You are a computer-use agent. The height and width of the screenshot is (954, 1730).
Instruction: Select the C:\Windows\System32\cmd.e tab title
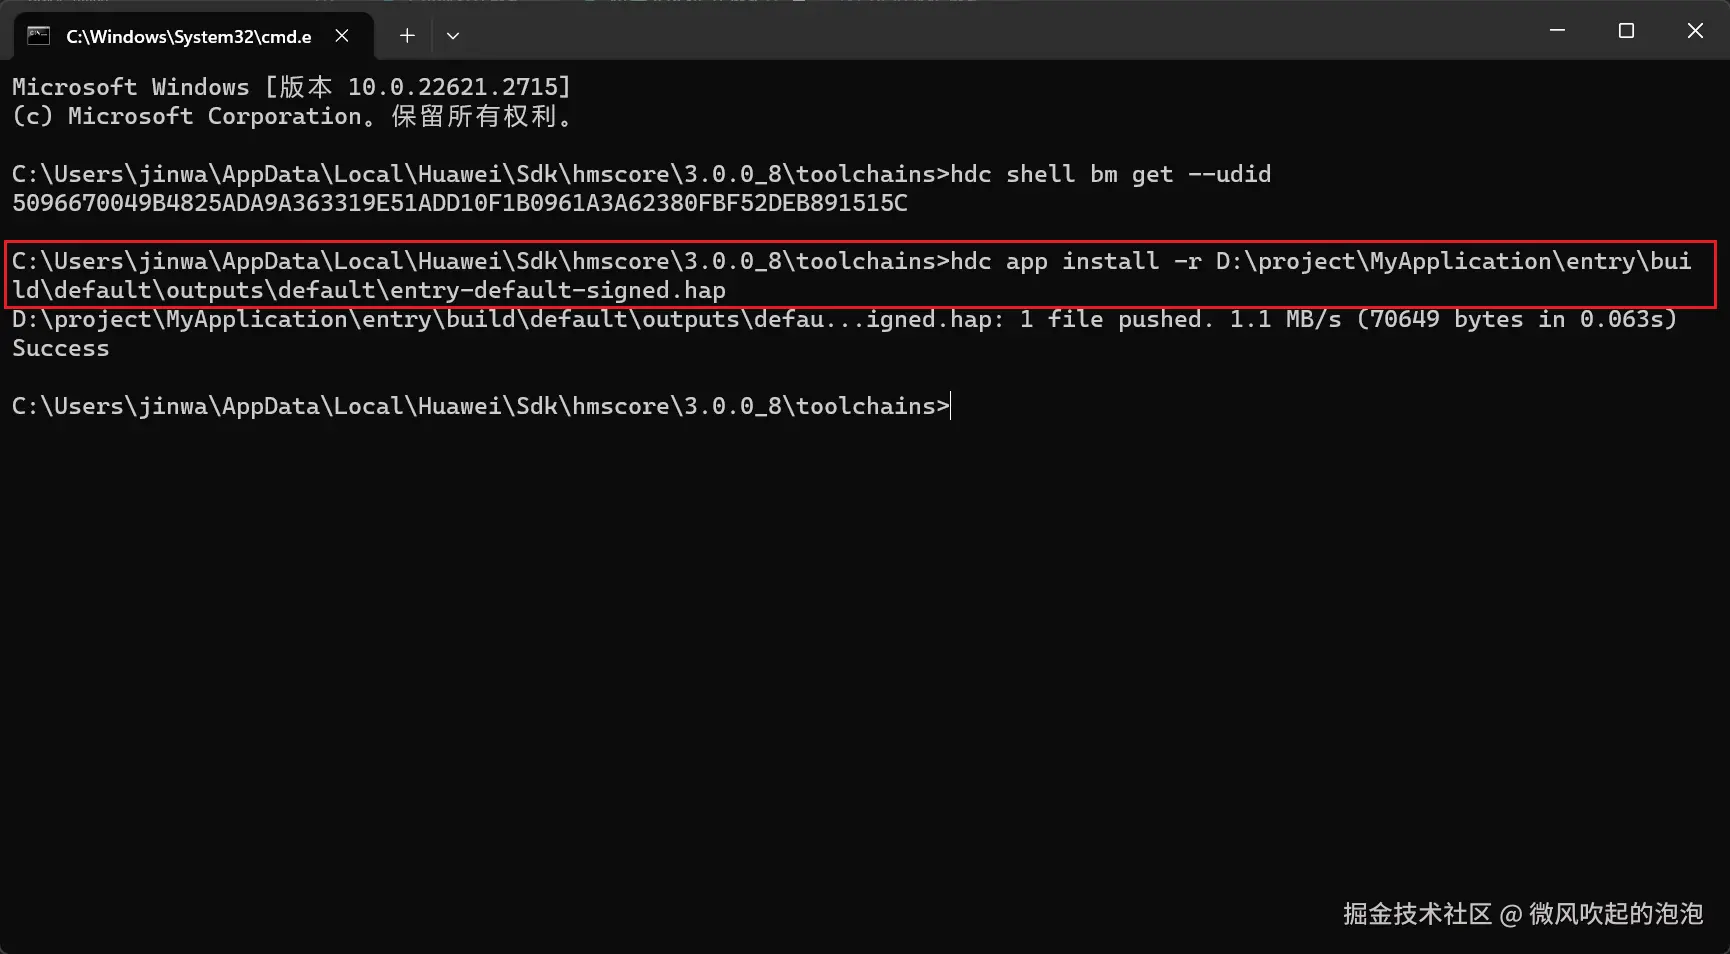[188, 37]
